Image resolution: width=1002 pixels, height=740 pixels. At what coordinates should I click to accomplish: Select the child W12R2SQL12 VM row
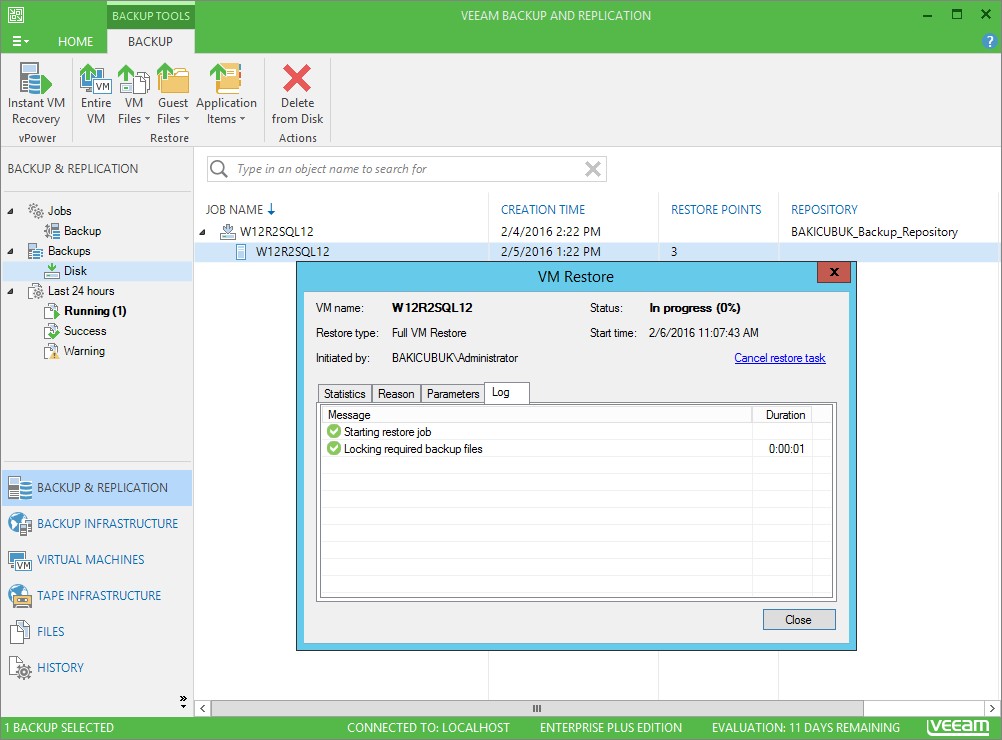pos(596,252)
